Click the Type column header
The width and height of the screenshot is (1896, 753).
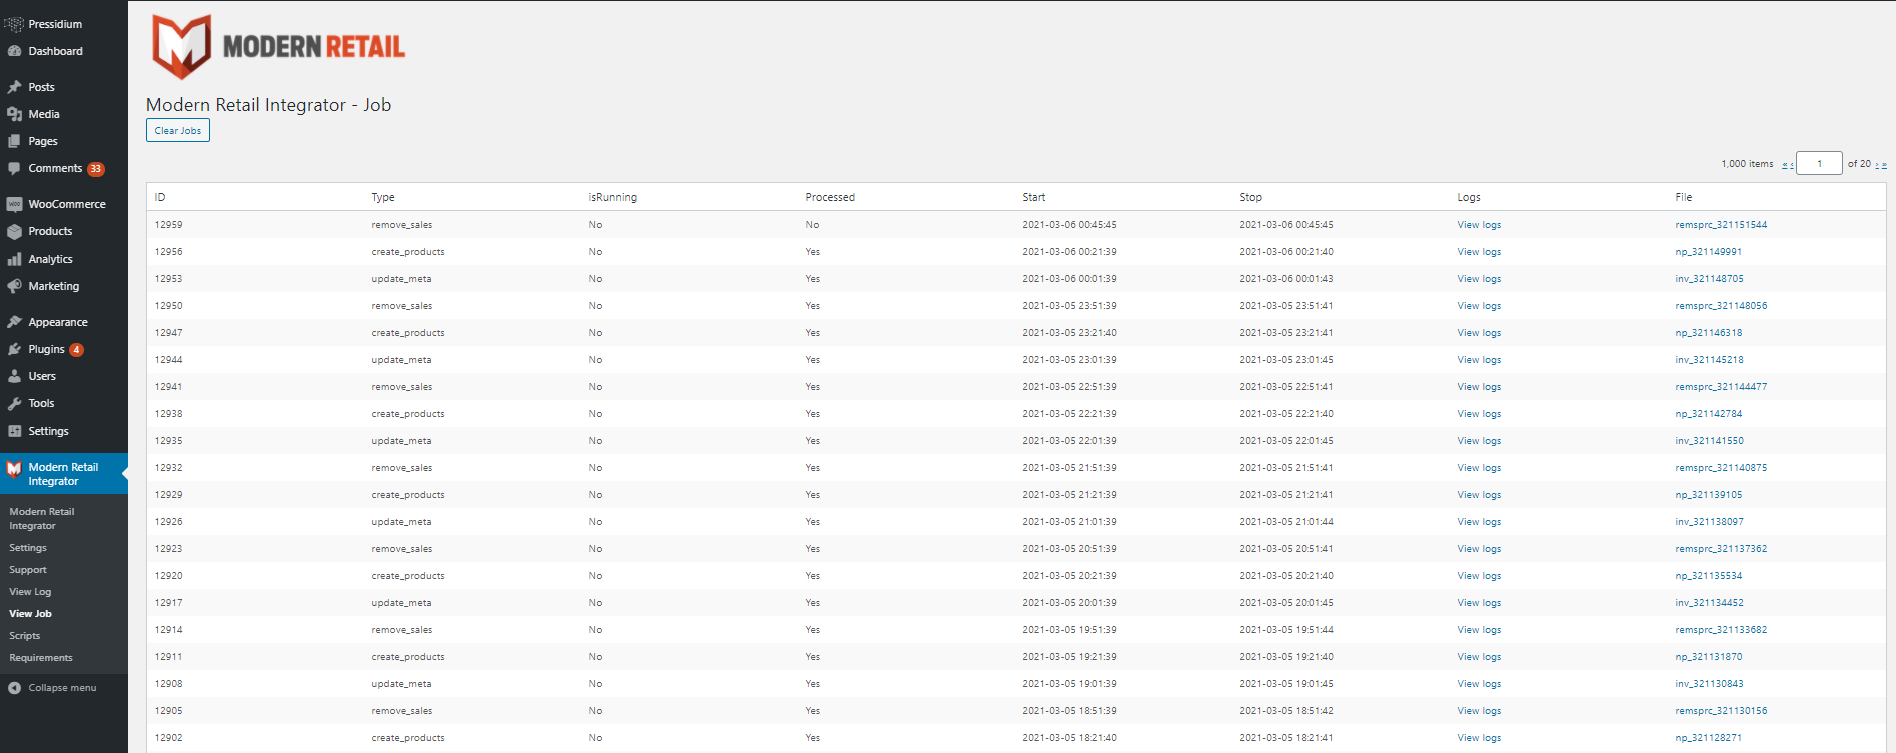pyautogui.click(x=383, y=197)
